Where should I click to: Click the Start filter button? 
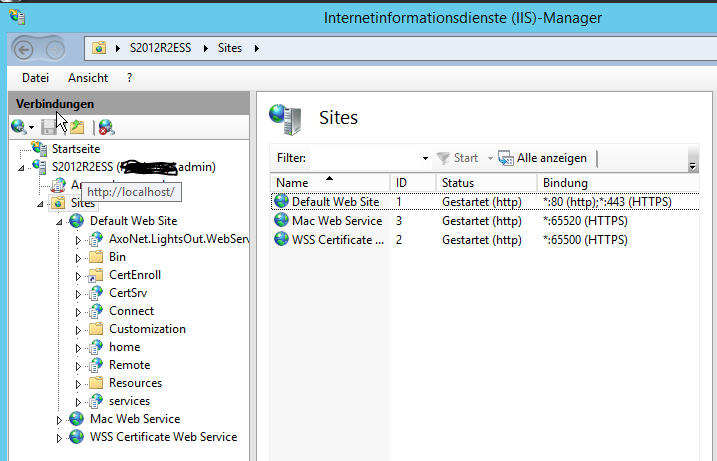pos(457,158)
